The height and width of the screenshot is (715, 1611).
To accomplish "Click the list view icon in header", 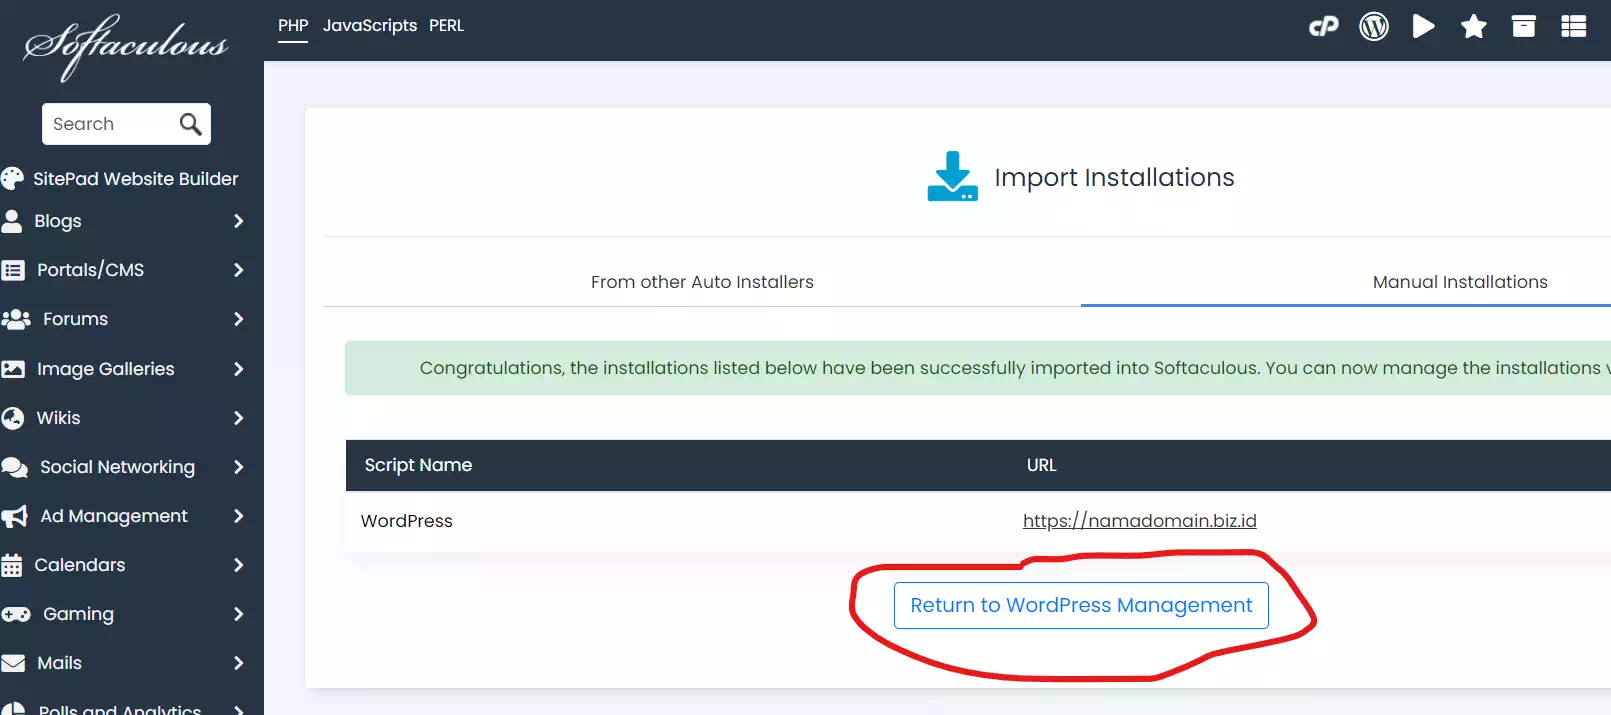I will pos(1574,26).
